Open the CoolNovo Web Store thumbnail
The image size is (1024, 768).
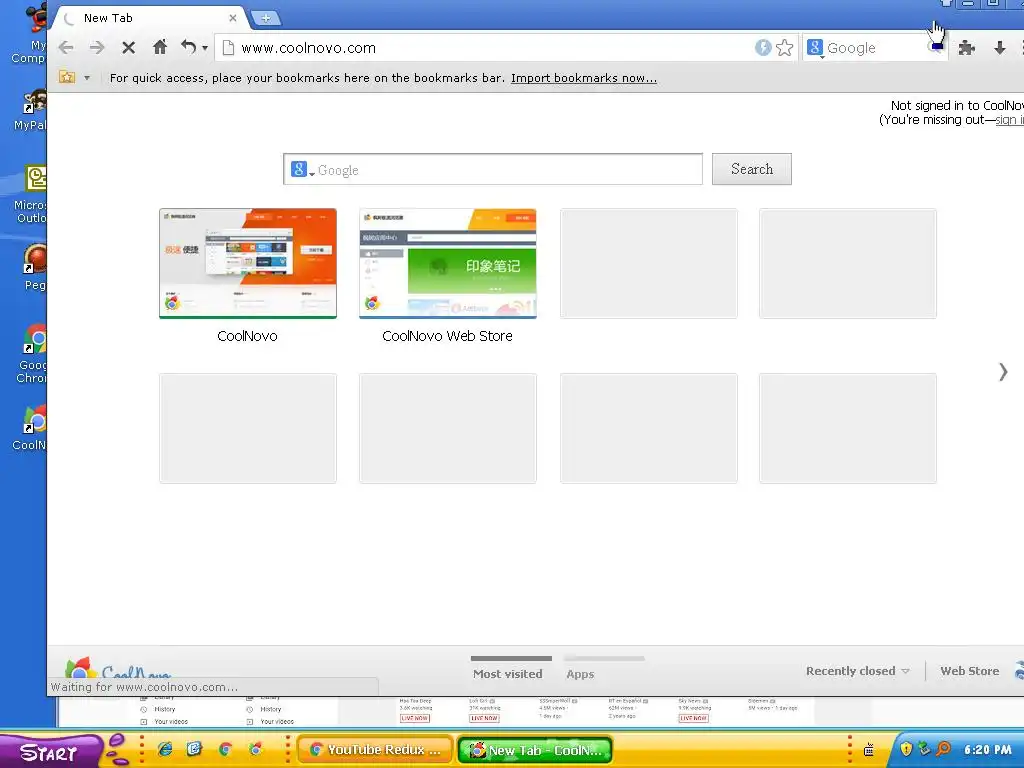(x=448, y=263)
